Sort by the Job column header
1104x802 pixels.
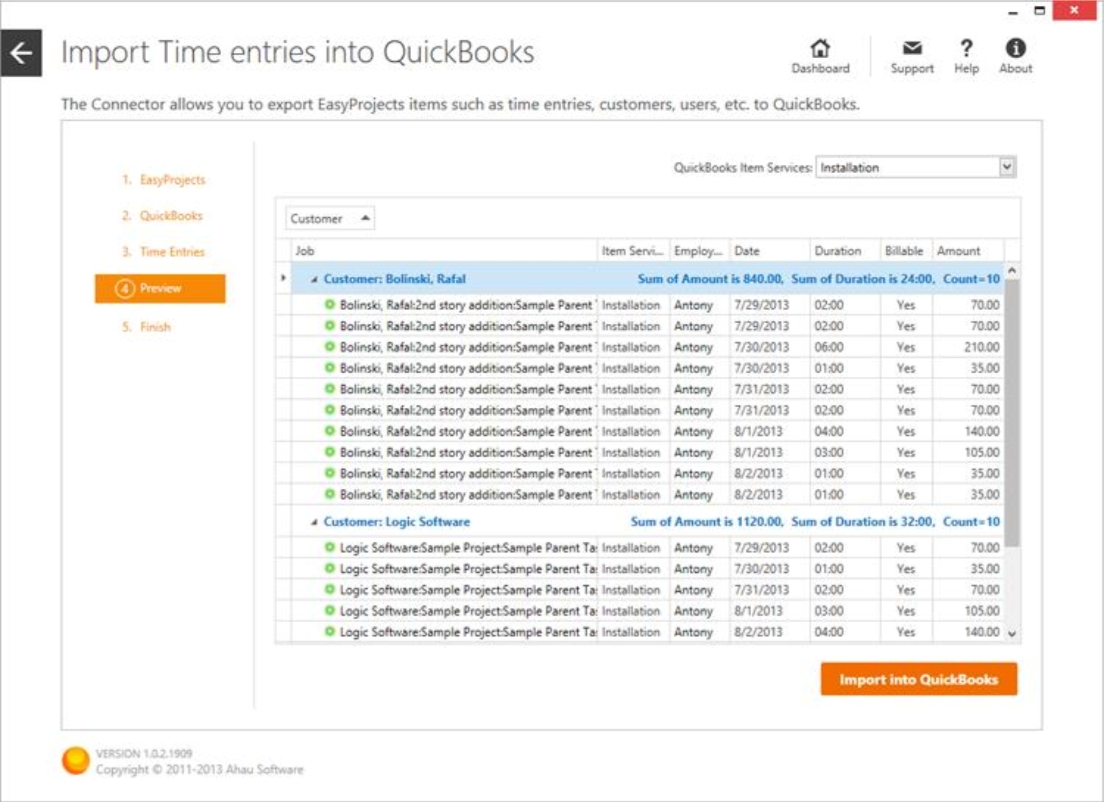(444, 251)
